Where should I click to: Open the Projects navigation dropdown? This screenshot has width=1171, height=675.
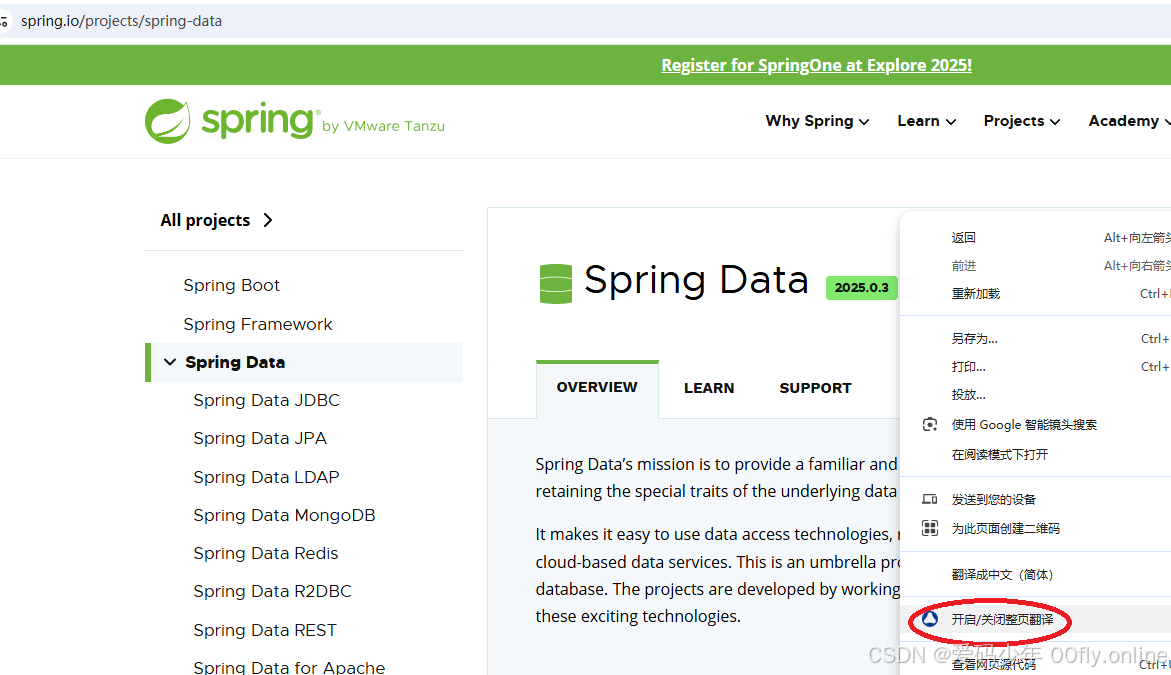[1022, 121]
